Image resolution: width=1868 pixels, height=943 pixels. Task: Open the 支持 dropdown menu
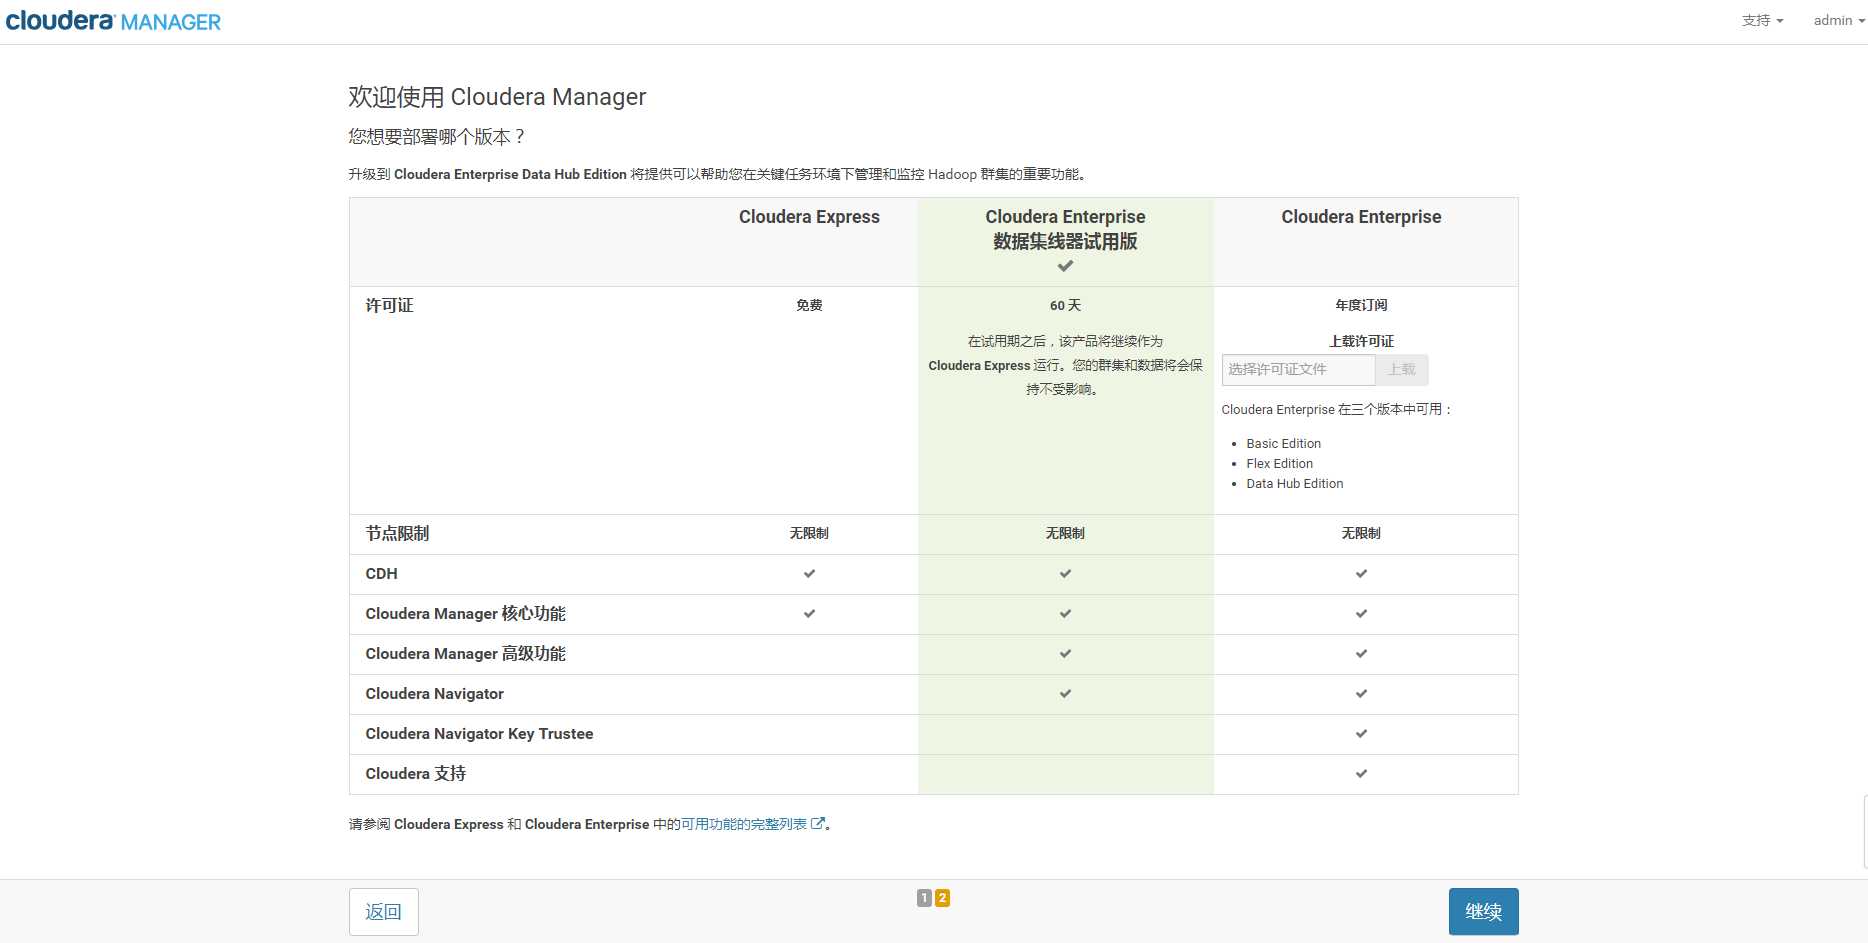click(1762, 20)
